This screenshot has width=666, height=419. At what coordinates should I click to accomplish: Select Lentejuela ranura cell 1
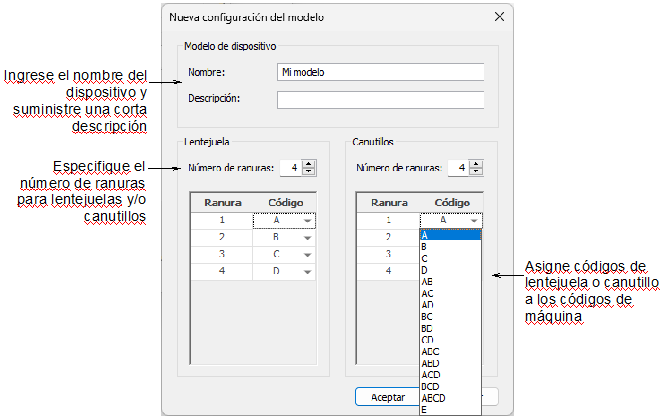[222, 221]
